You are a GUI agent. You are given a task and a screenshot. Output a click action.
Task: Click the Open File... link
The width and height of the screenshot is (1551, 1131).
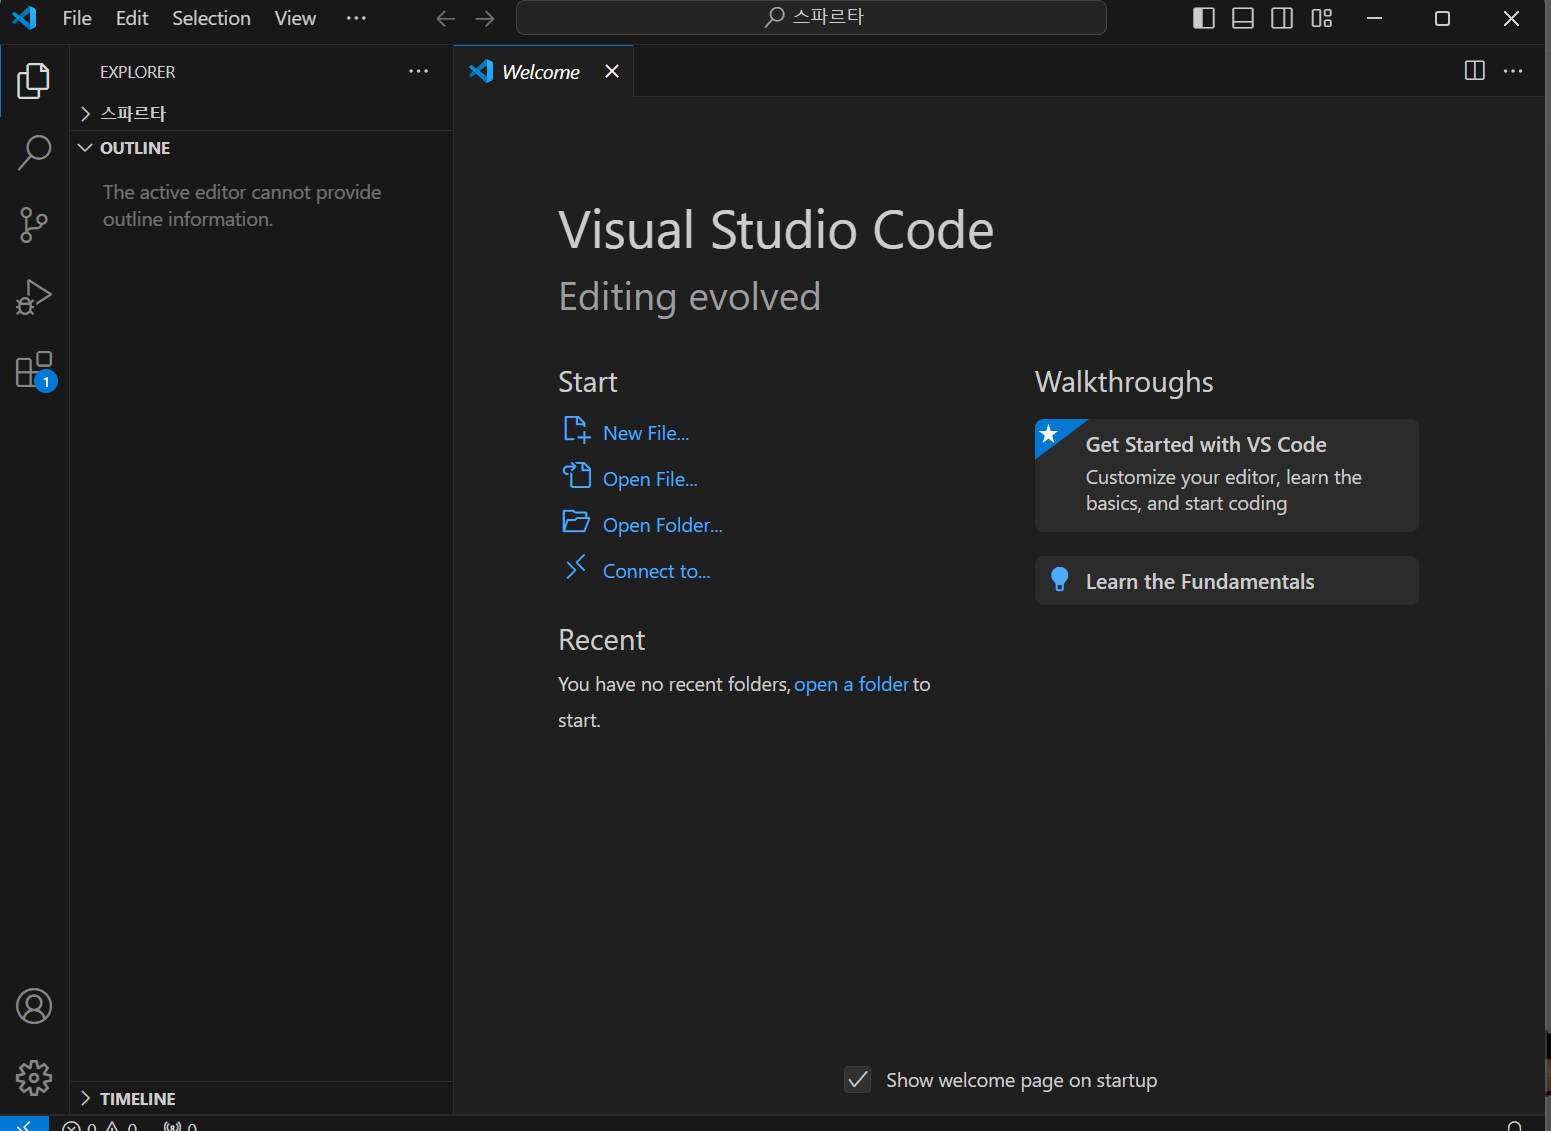tap(650, 479)
